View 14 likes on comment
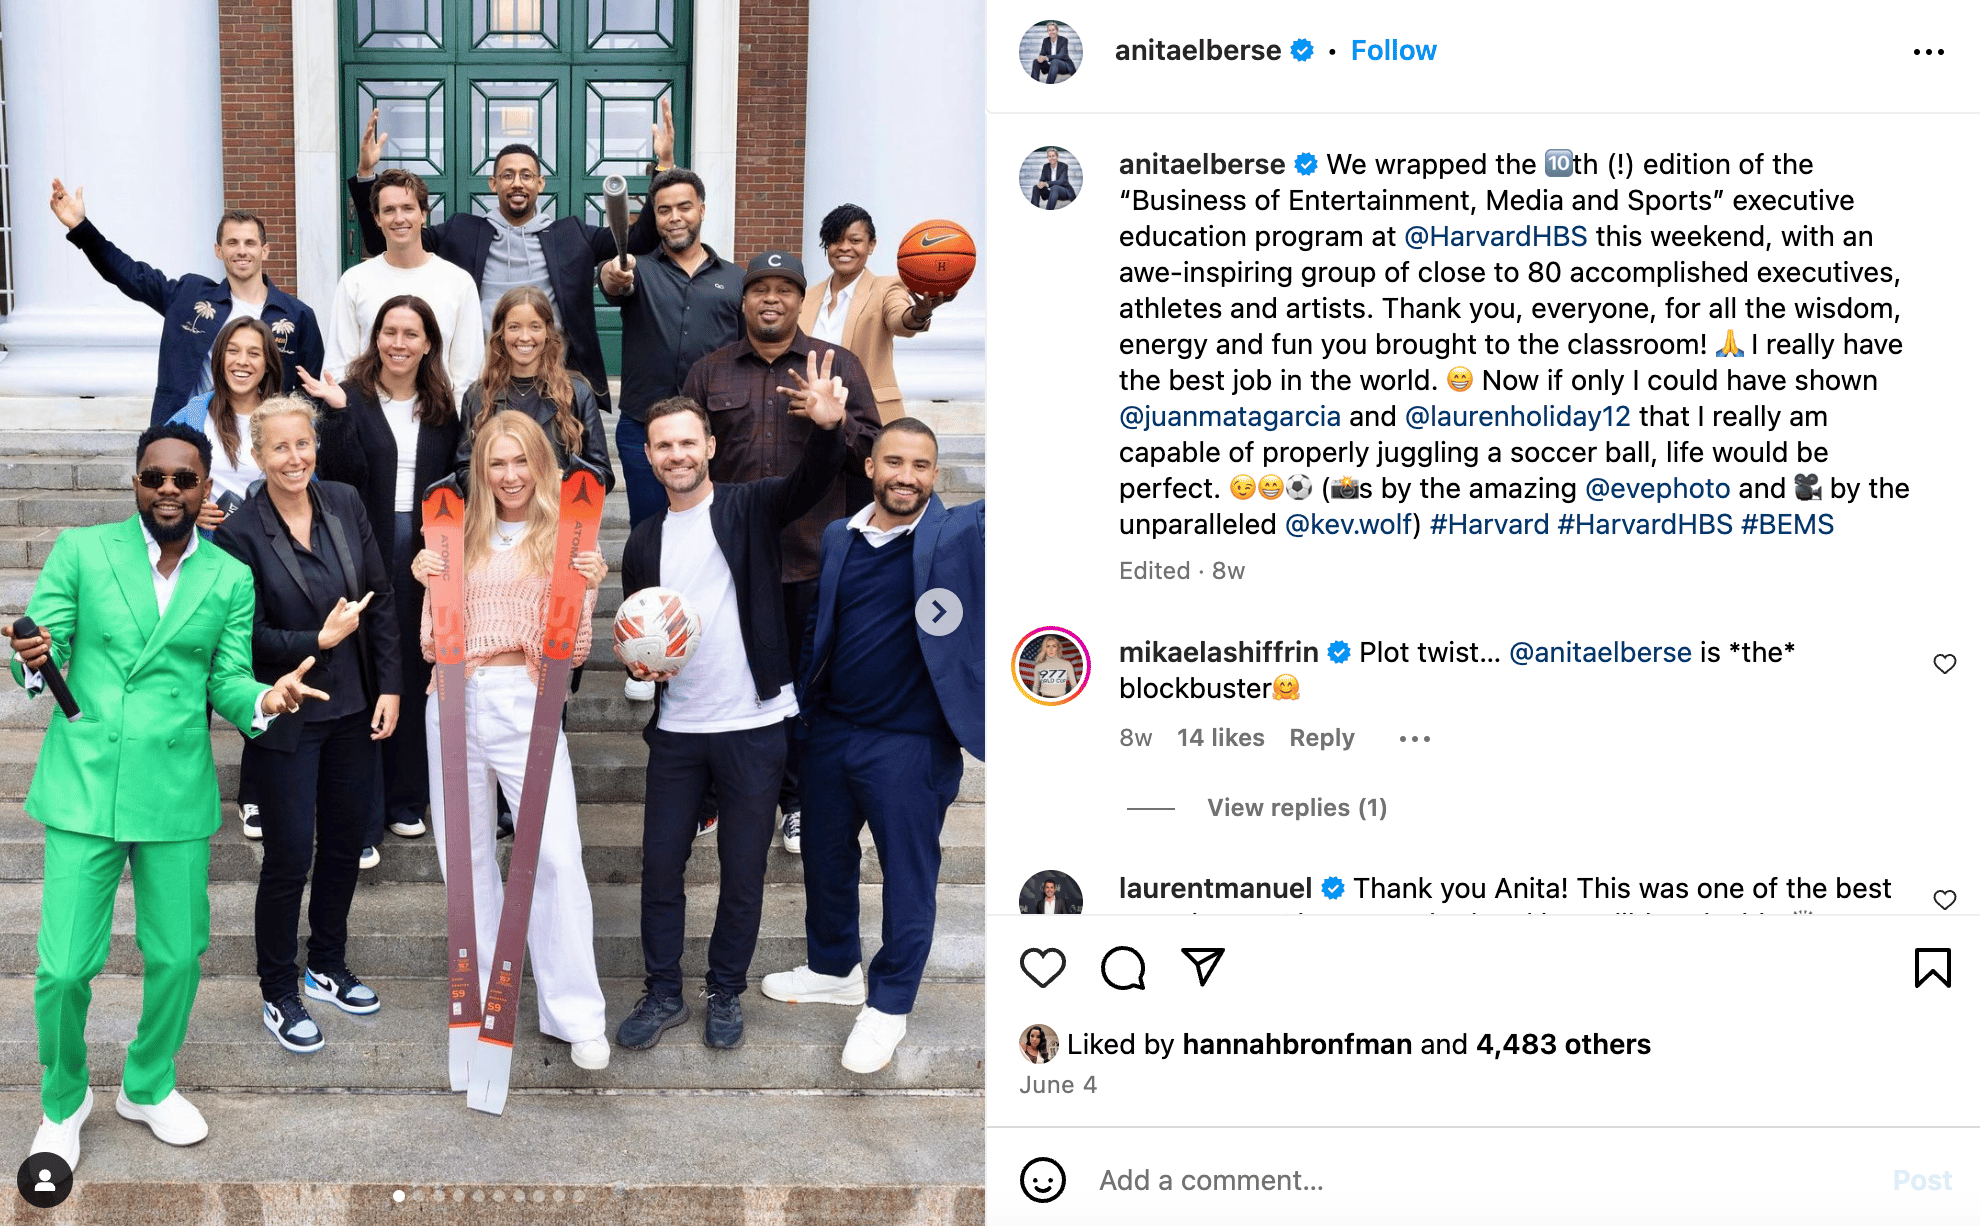1980x1226 pixels. point(1220,738)
